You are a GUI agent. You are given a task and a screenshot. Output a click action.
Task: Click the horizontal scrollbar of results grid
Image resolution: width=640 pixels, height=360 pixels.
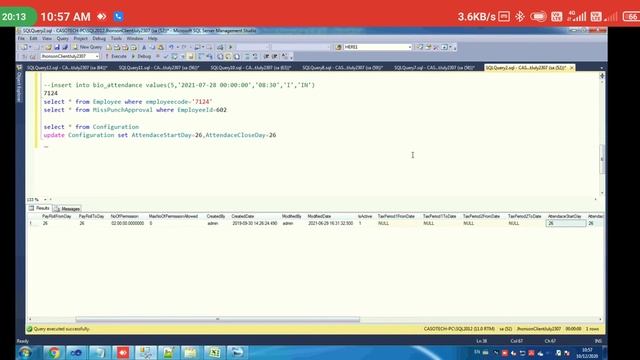218,319
